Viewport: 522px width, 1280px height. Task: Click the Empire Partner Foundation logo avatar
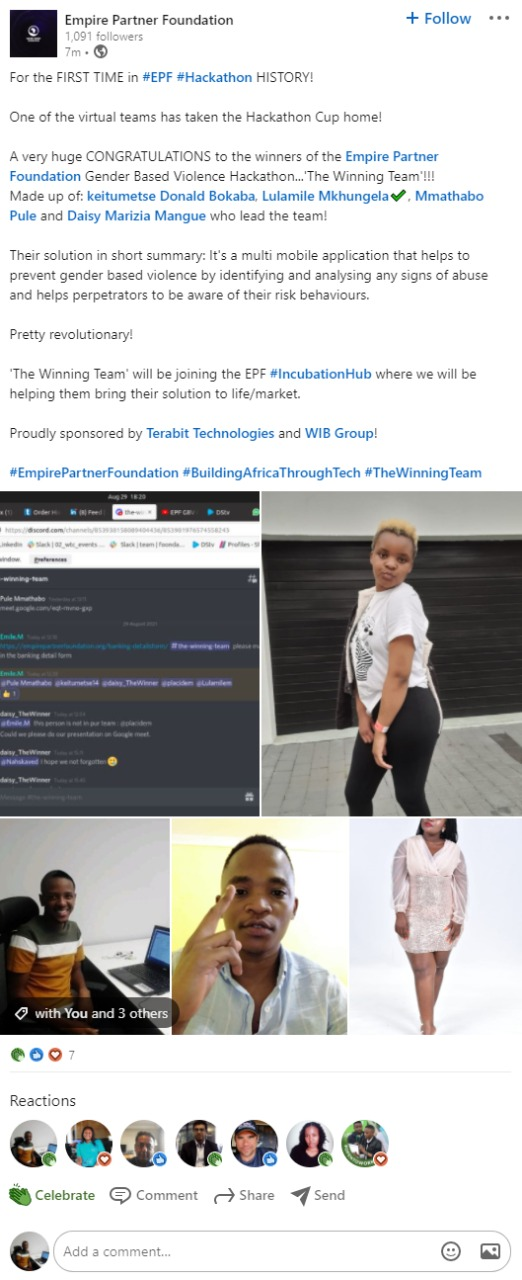(32, 34)
